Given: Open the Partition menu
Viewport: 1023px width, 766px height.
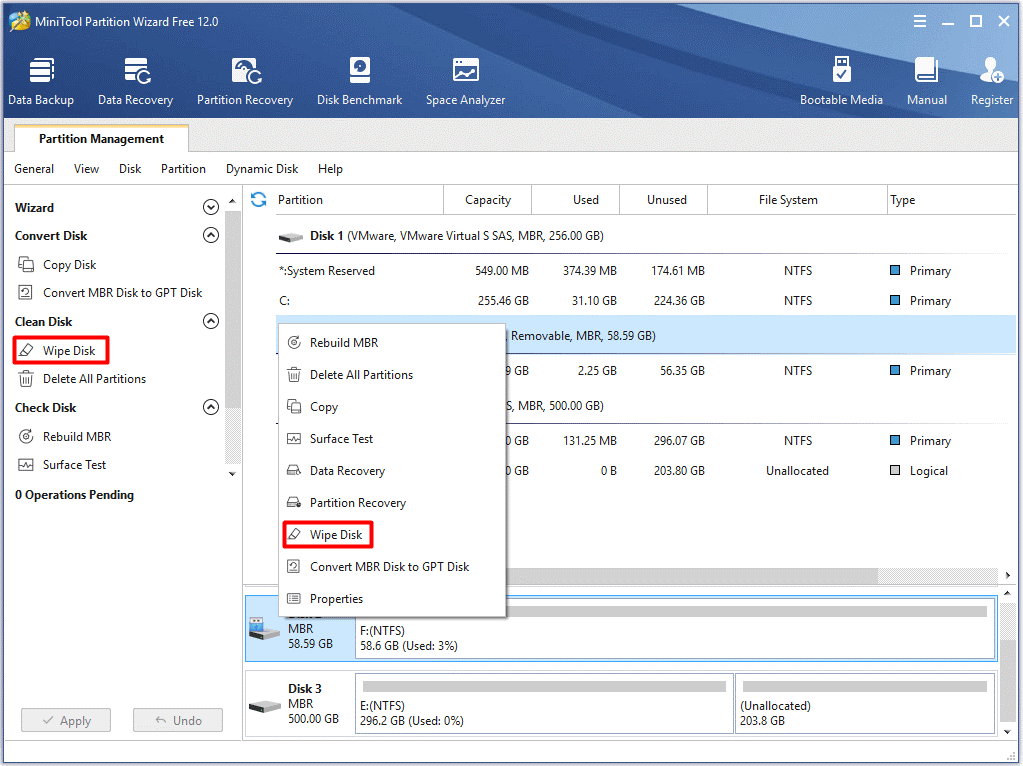Looking at the screenshot, I should coord(183,169).
